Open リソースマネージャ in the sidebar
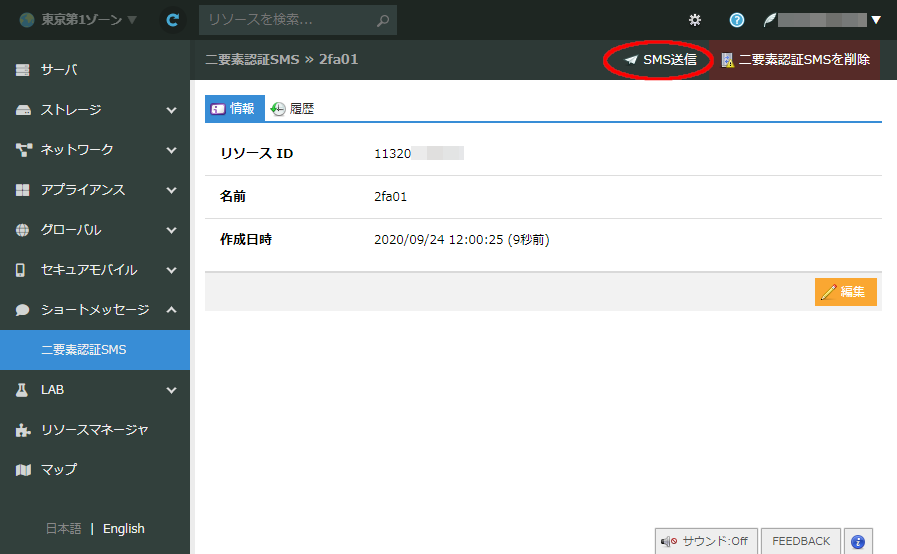The image size is (897, 554). click(x=94, y=430)
